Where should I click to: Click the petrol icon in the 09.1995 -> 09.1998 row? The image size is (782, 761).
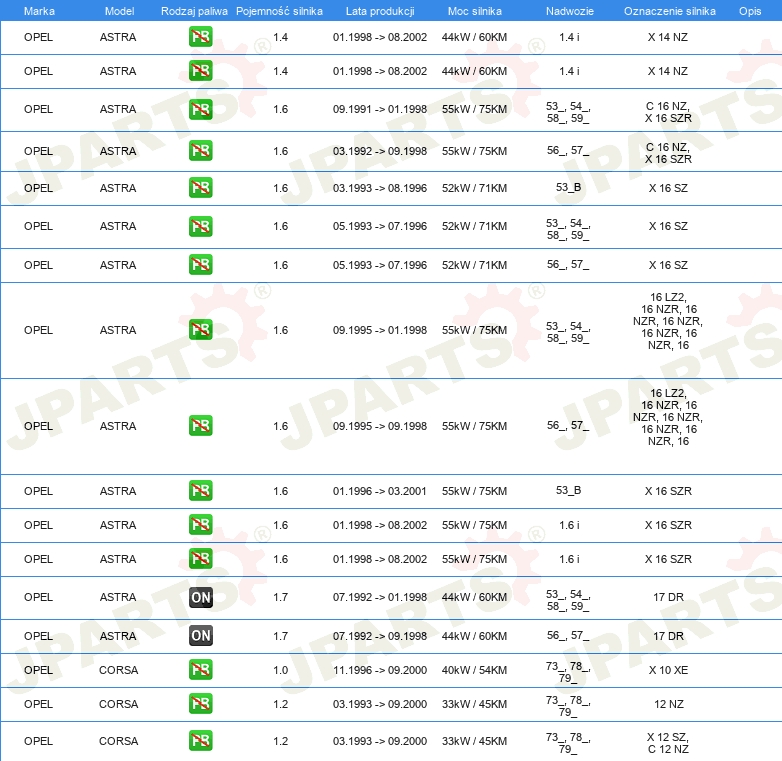click(x=200, y=425)
